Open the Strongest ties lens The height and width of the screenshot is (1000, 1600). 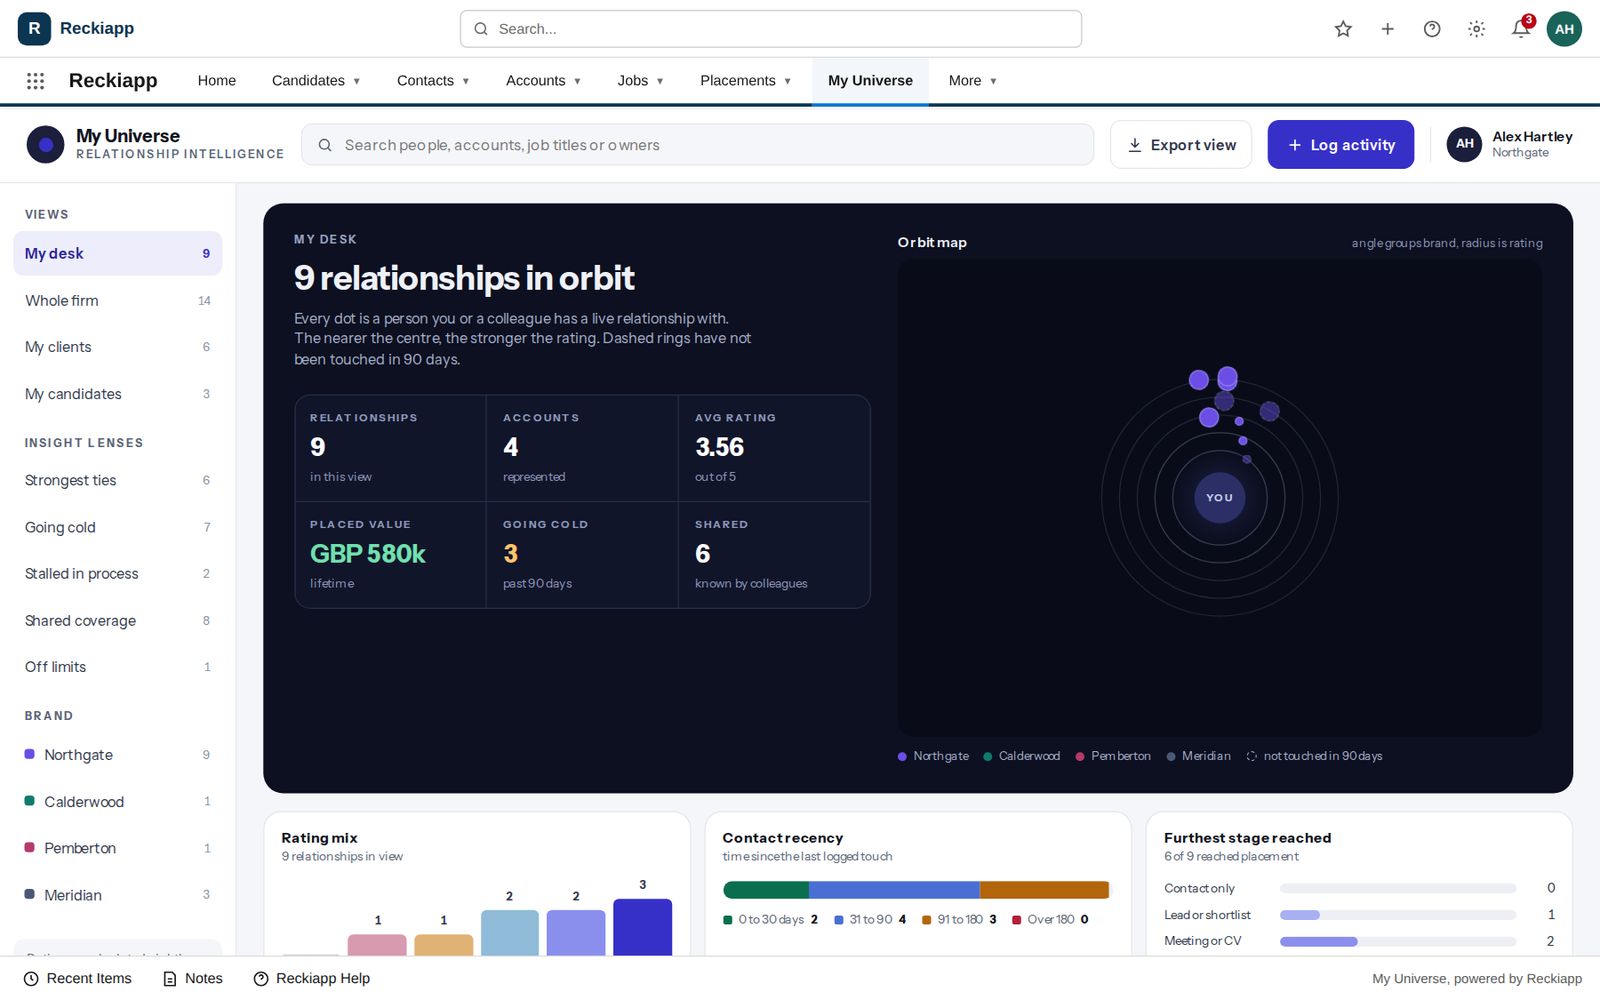[118, 481]
